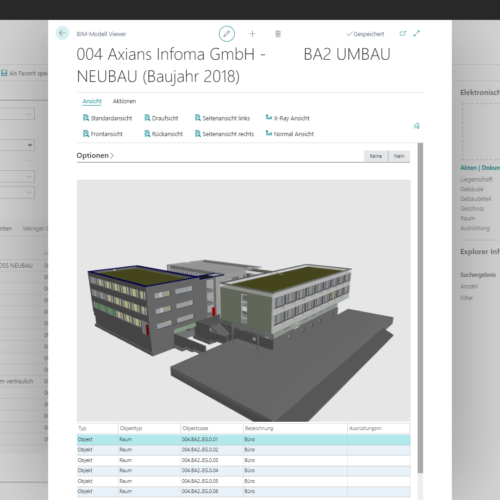
Task: Select the Ansicht tab
Action: (x=92, y=101)
